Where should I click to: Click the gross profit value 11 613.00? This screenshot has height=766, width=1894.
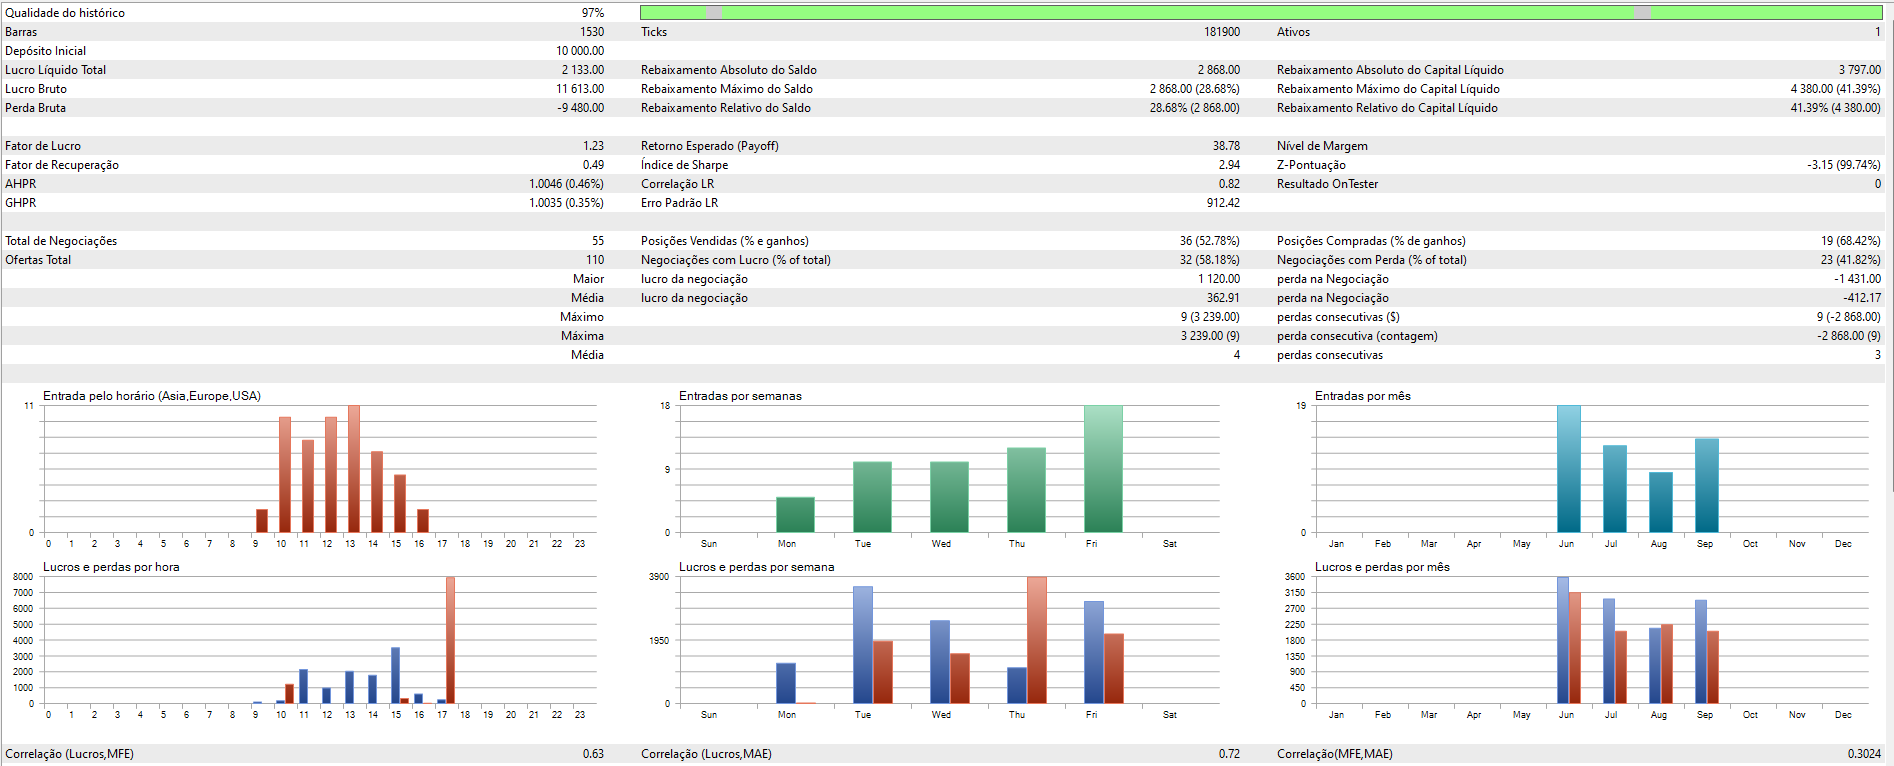pos(580,89)
